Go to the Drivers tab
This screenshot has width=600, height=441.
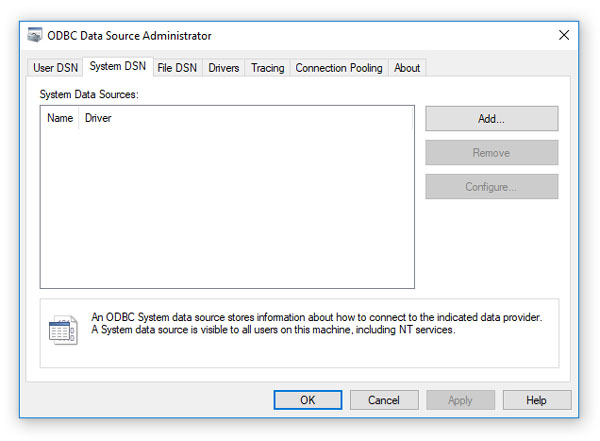pyautogui.click(x=224, y=68)
